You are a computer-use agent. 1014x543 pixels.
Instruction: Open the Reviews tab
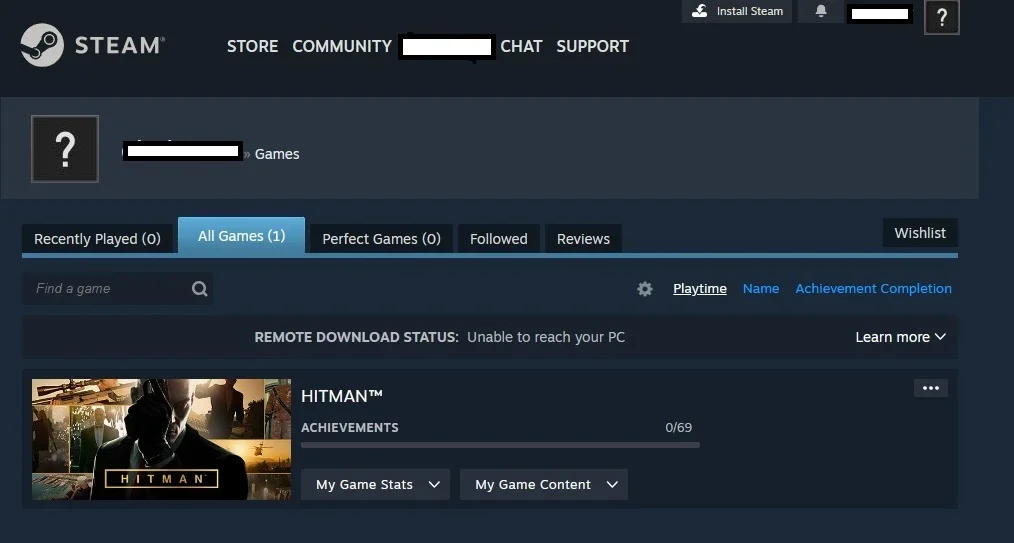(583, 239)
